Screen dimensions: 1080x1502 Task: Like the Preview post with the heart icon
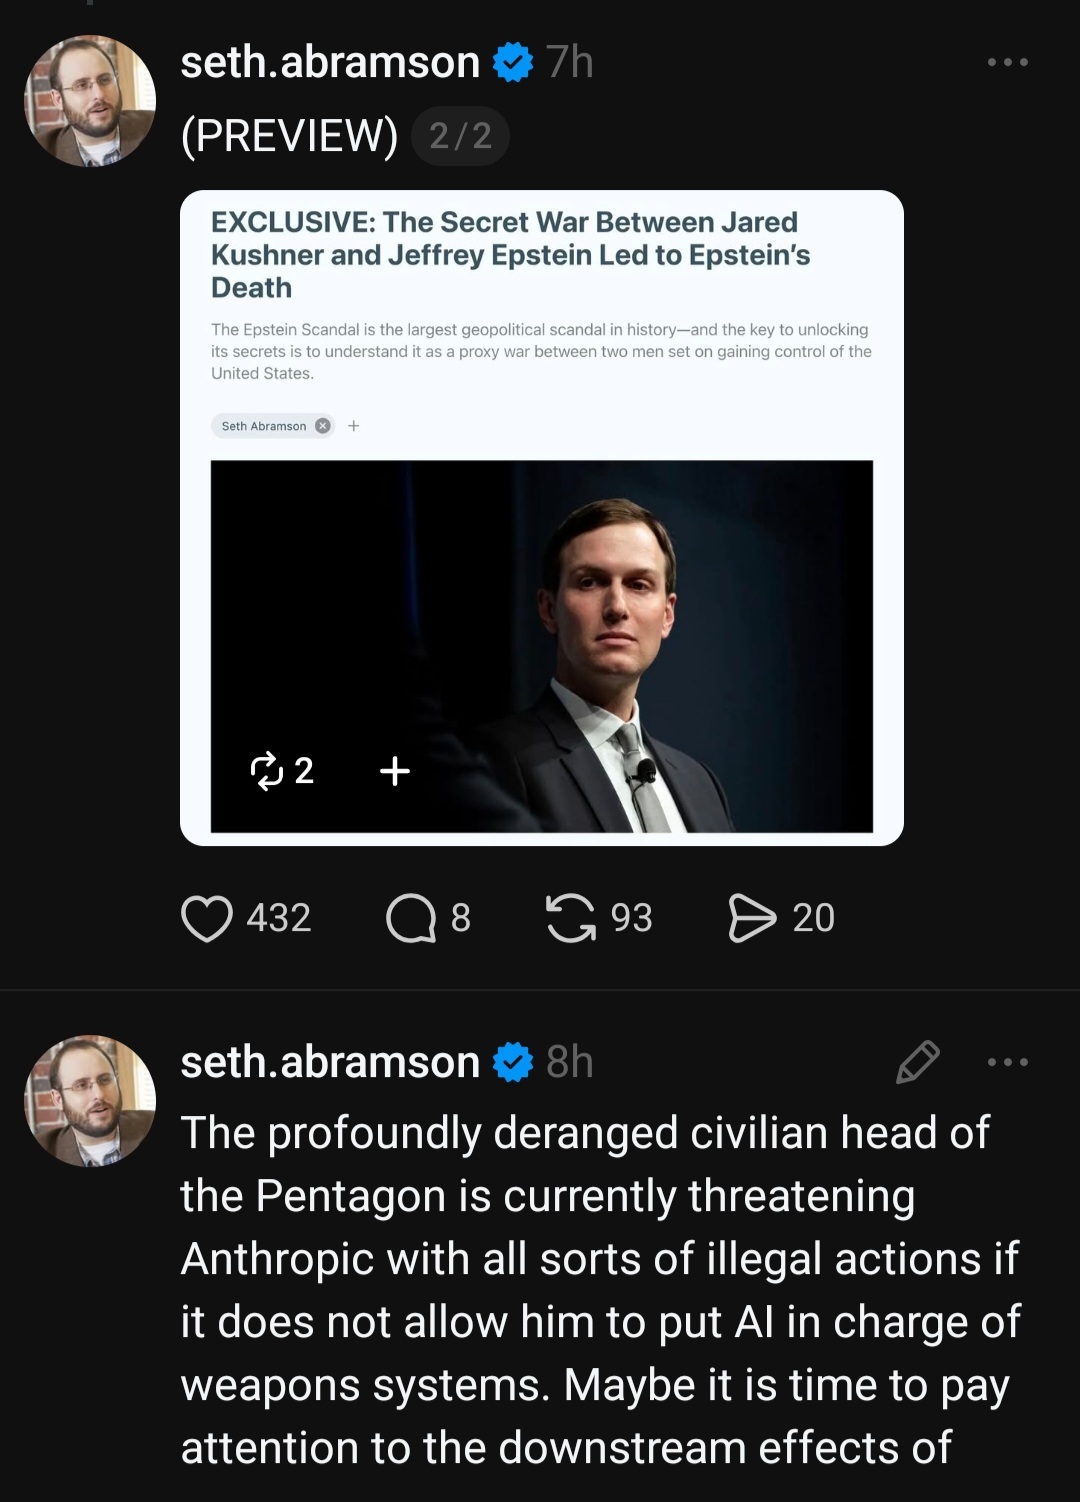[x=207, y=918]
